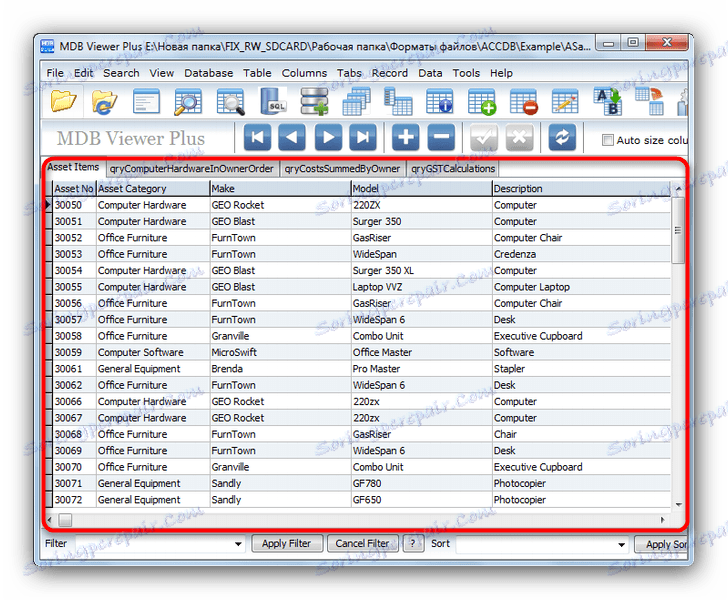Click the 'Computer Software' category cell
728x600 pixels.
click(153, 352)
